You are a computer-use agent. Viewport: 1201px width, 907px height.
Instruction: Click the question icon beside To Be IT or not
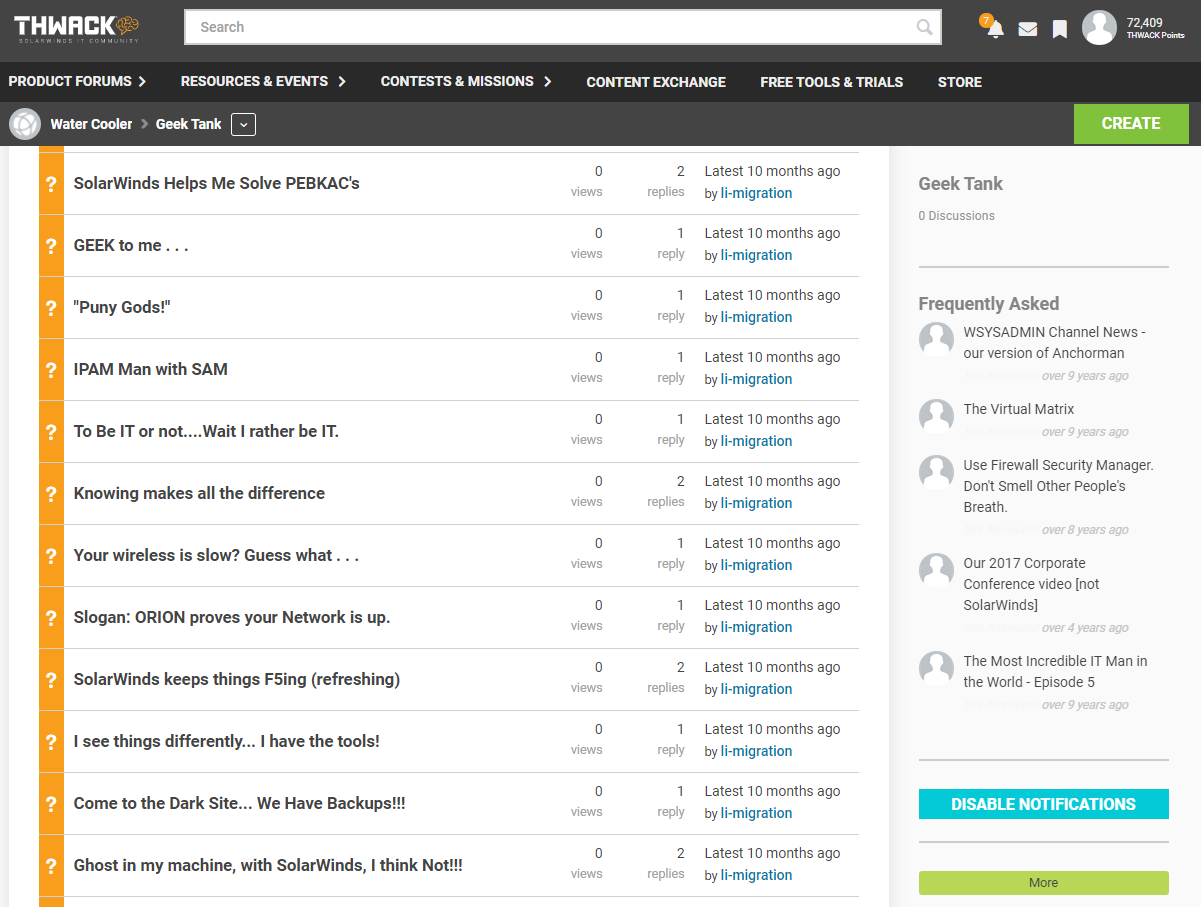tap(51, 432)
